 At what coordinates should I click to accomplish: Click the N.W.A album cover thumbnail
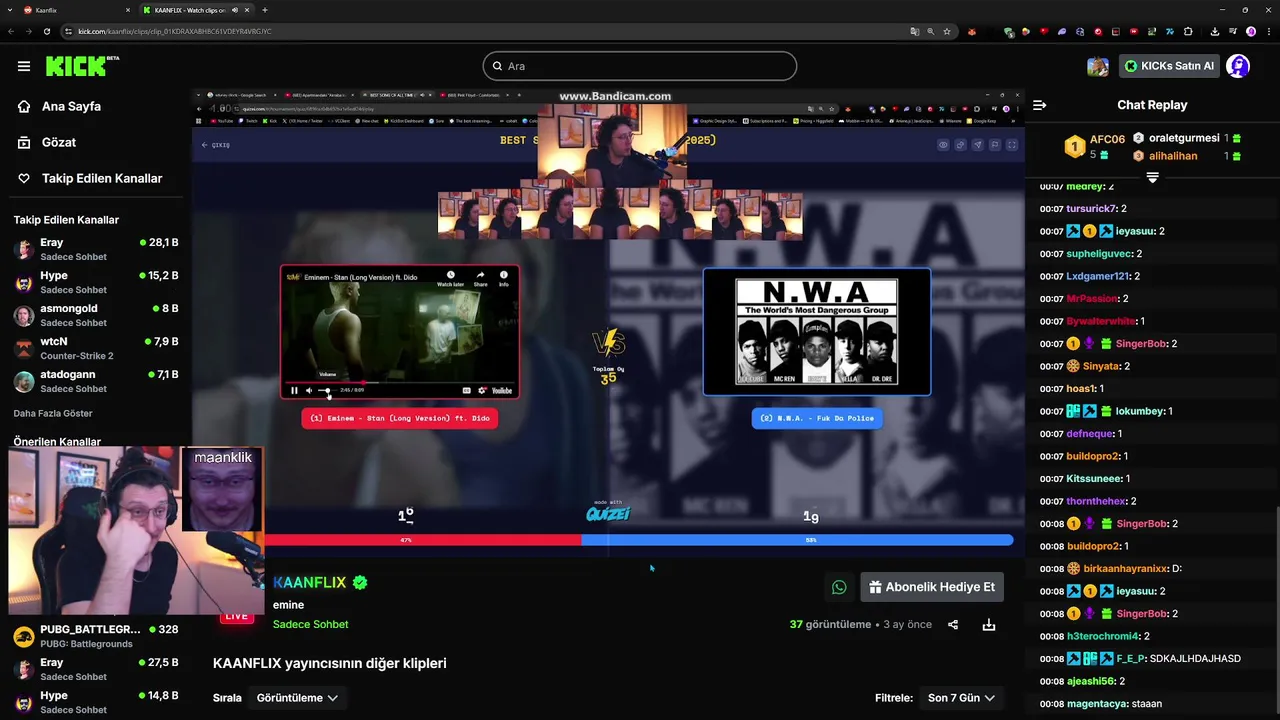coord(817,332)
